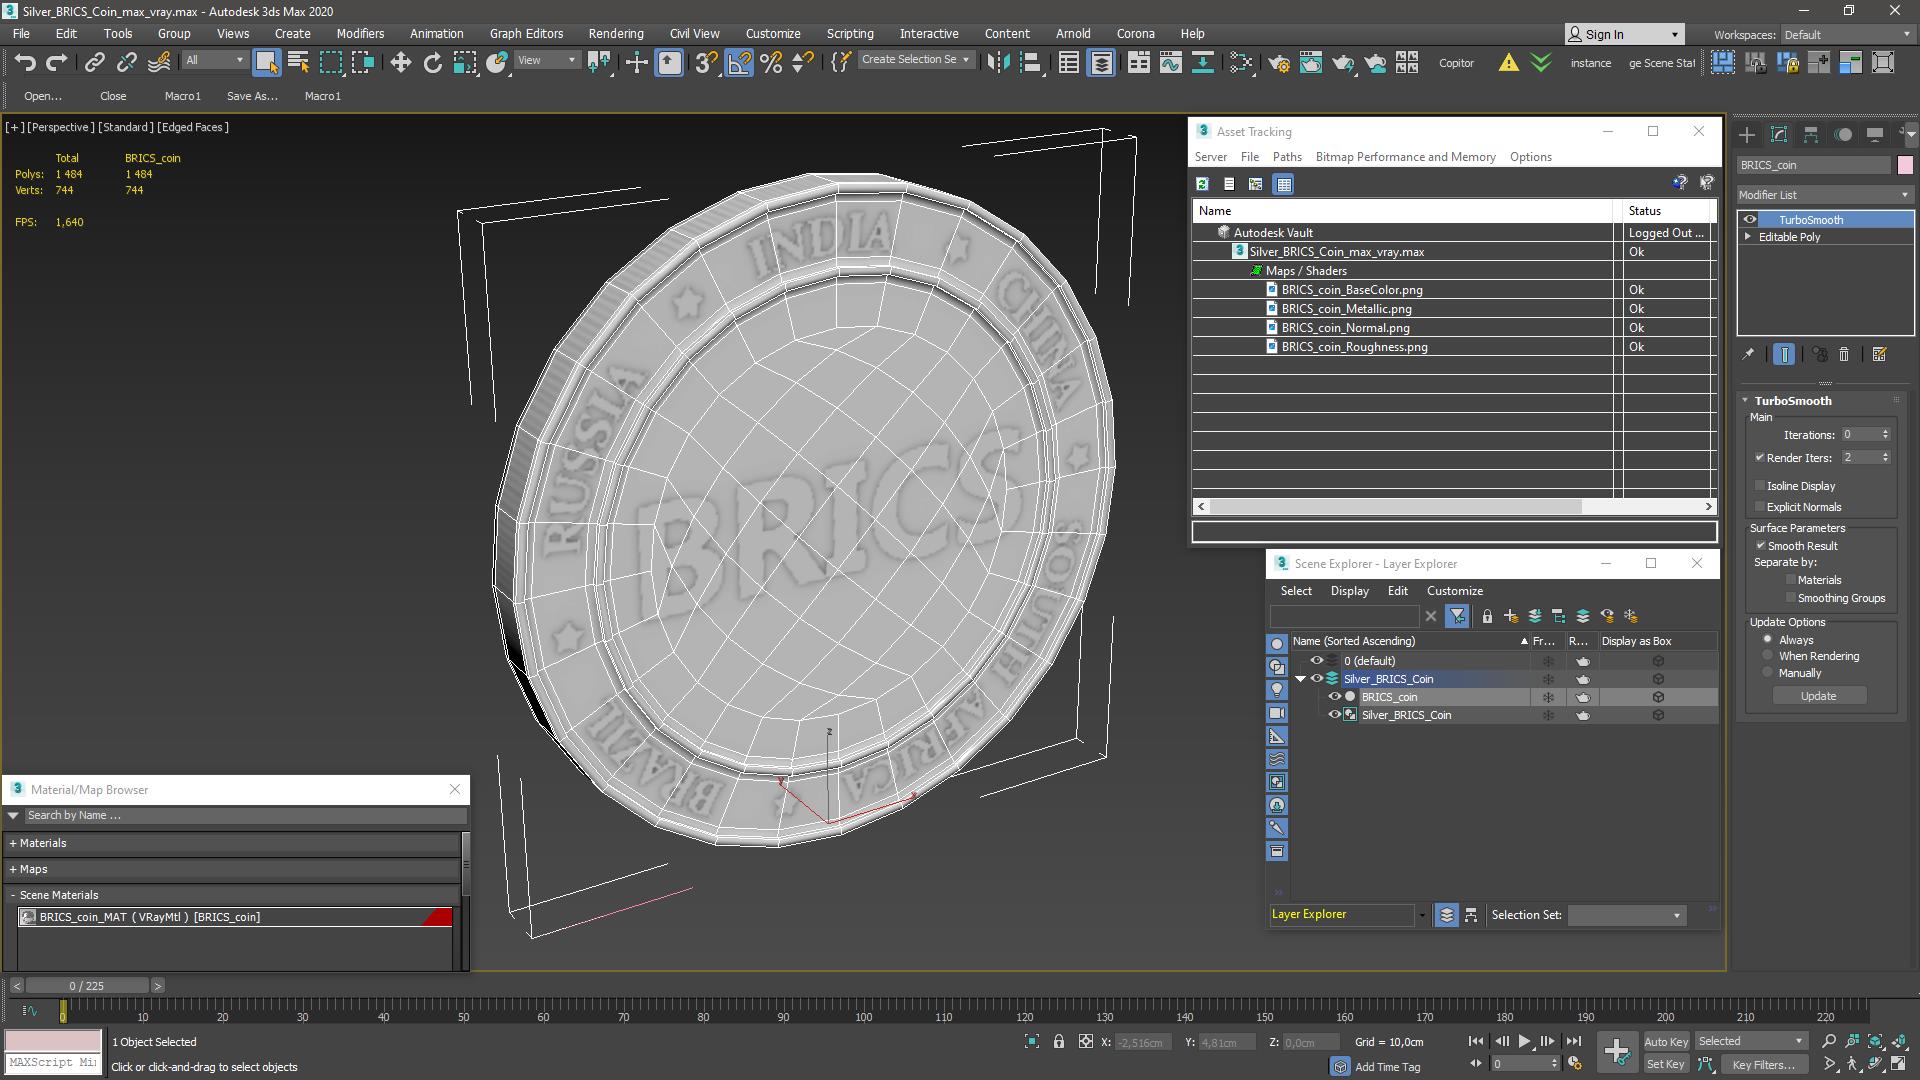
Task: Lock cell editing in Scene Explorer
Action: point(1487,616)
